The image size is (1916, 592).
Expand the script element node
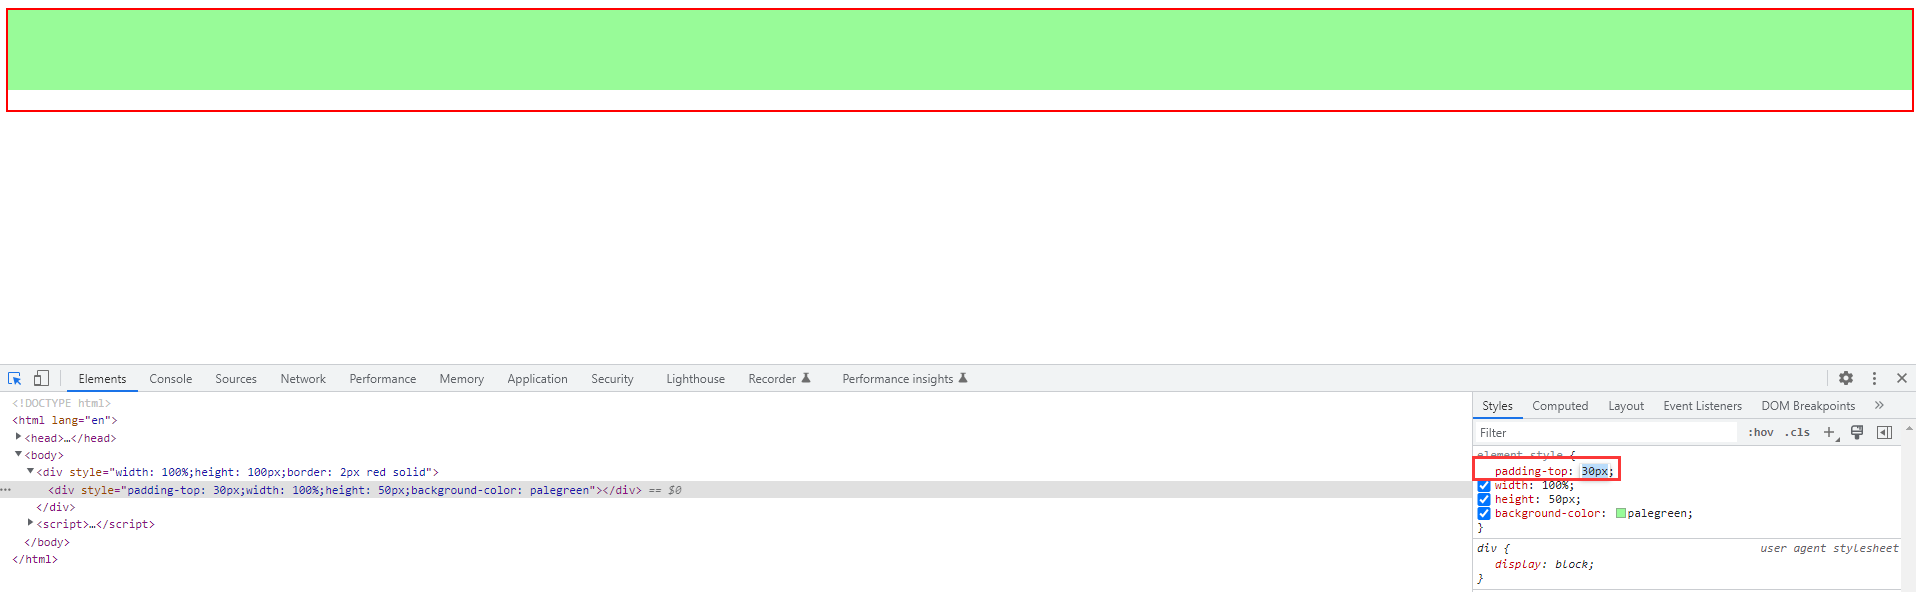point(30,523)
